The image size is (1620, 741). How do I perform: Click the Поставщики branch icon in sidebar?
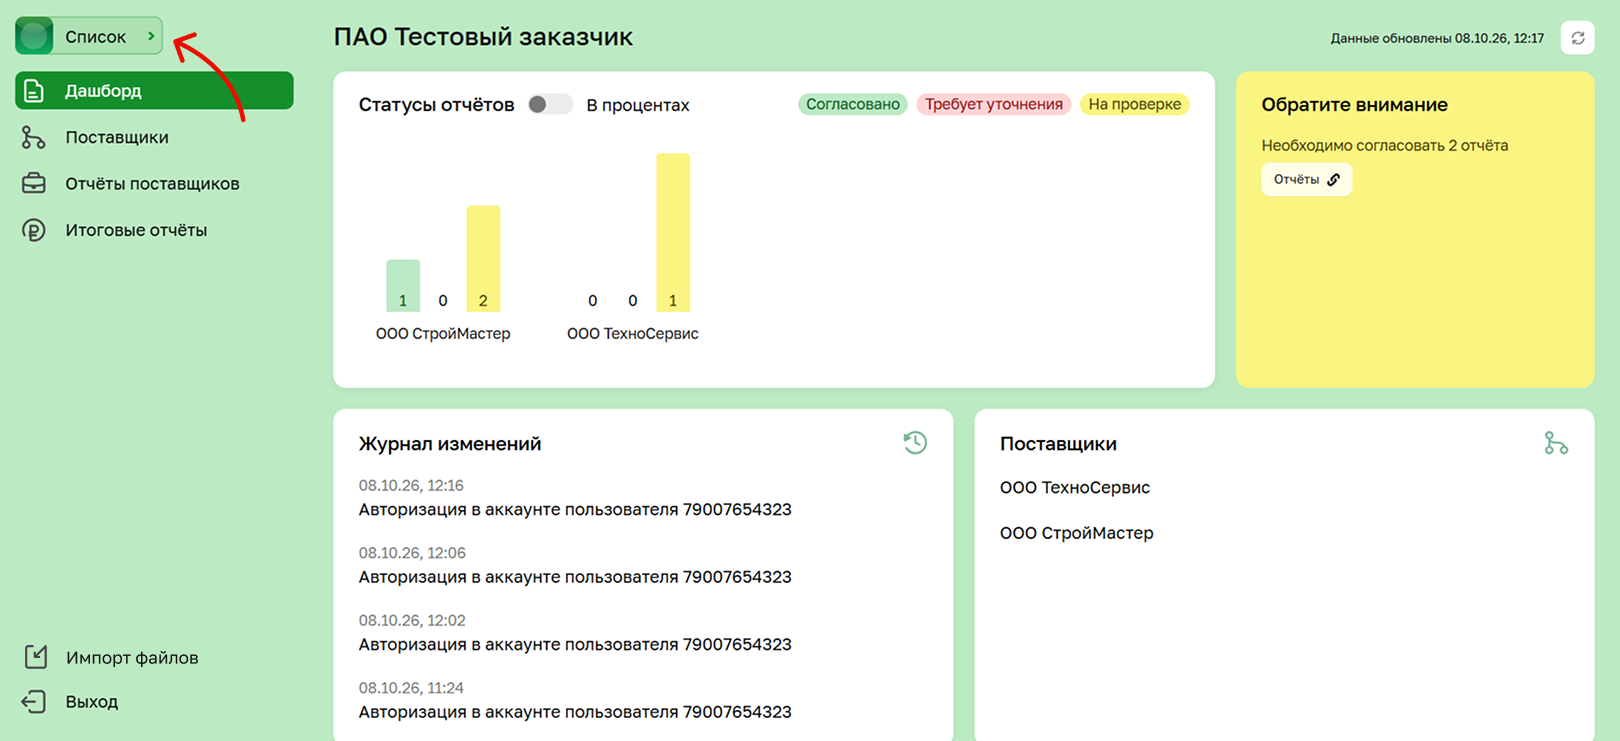[34, 137]
